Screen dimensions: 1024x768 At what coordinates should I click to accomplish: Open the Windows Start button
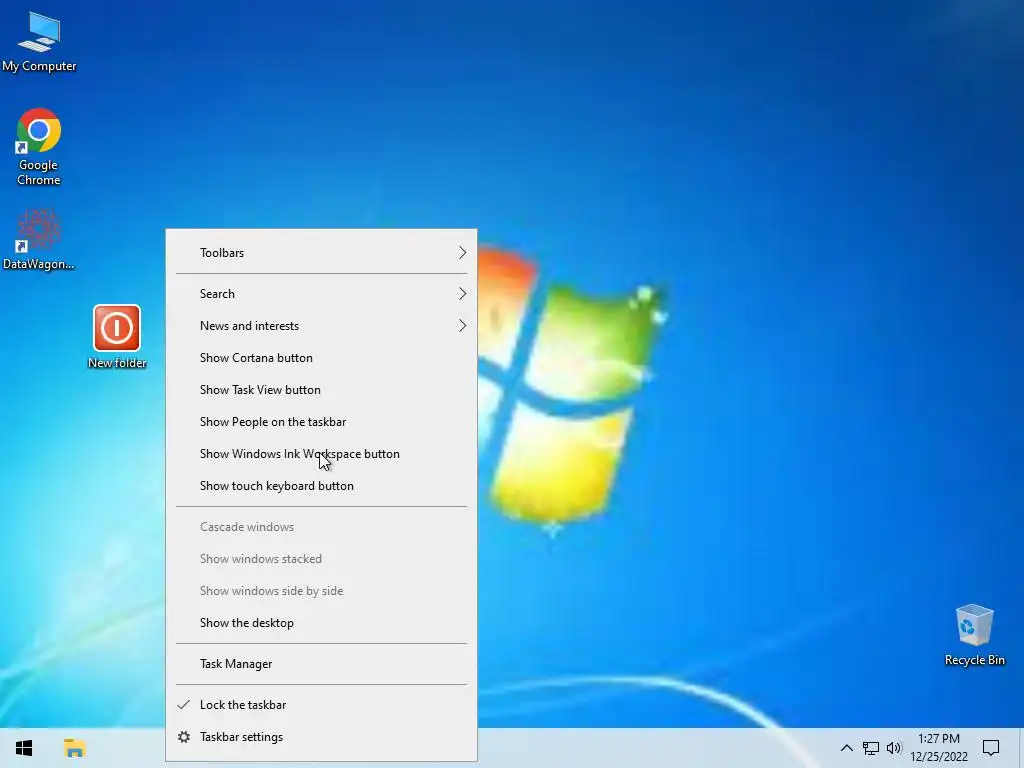24,748
